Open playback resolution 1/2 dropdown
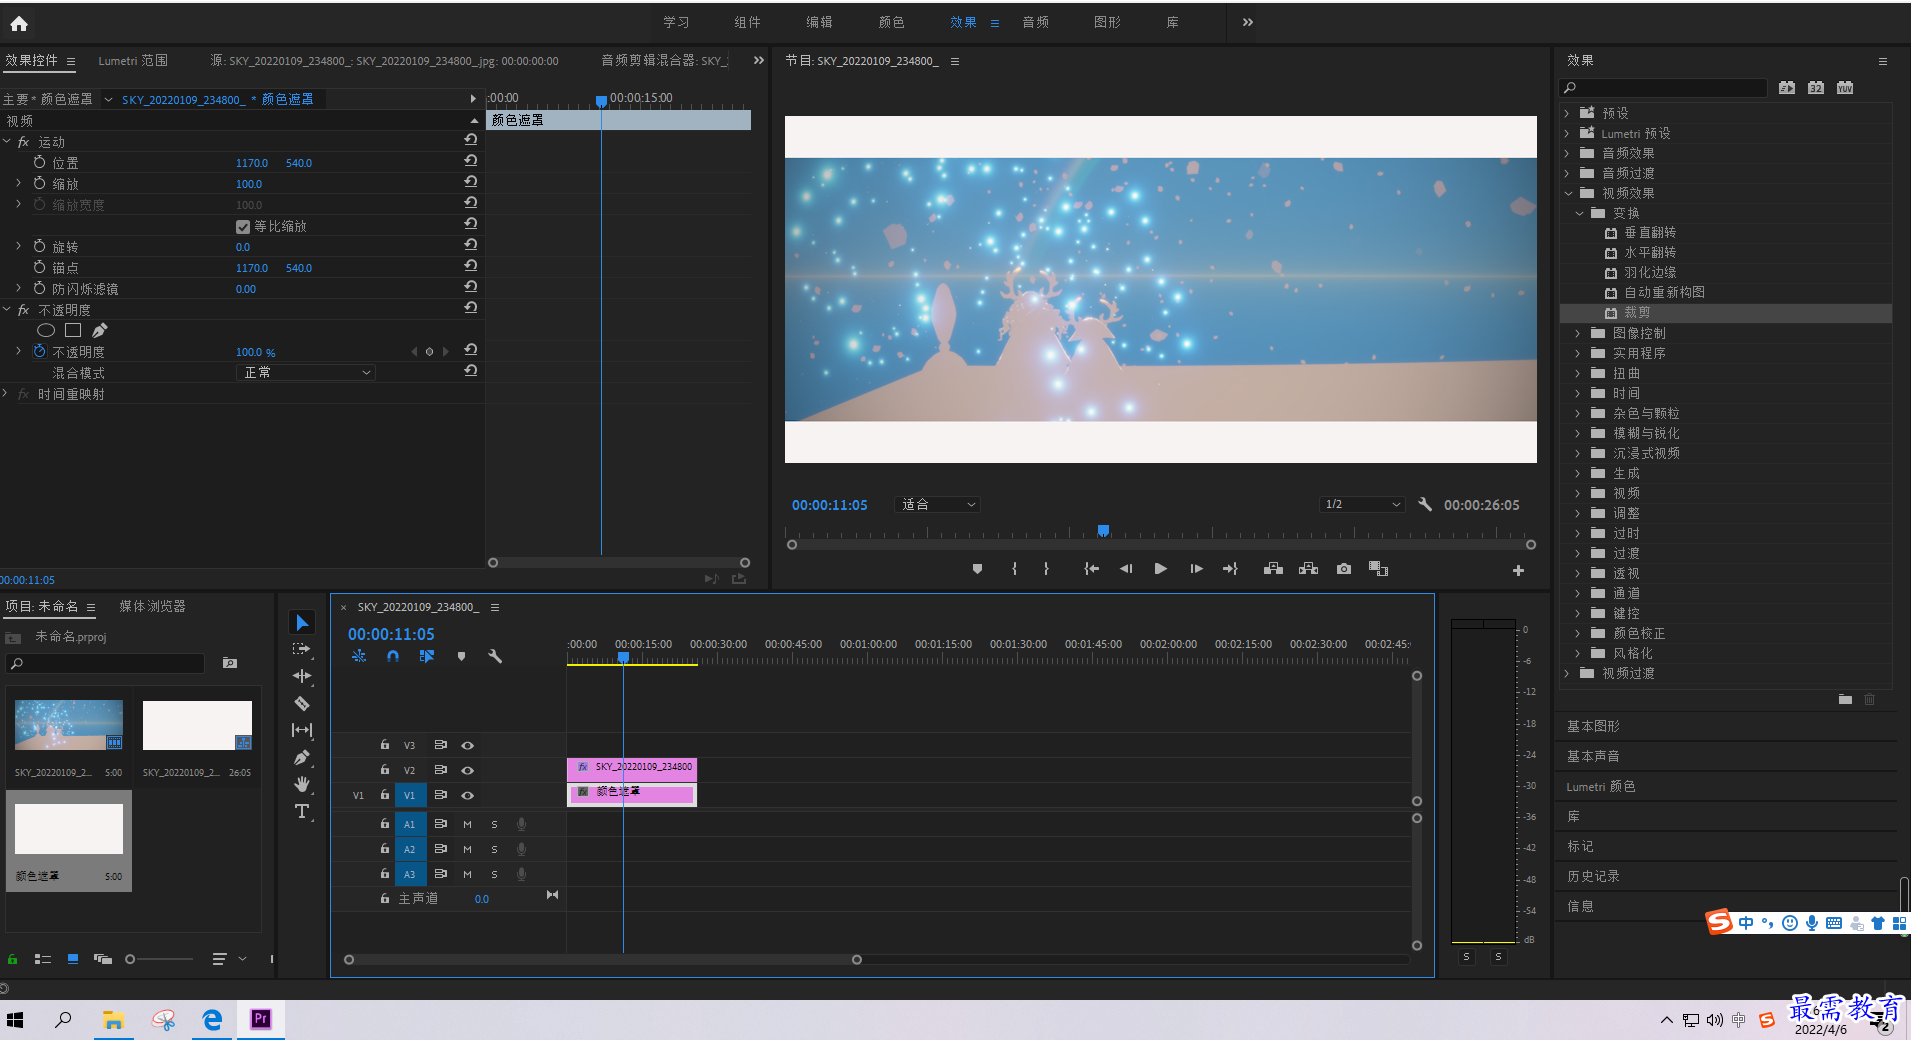This screenshot has width=1911, height=1040. click(1362, 504)
